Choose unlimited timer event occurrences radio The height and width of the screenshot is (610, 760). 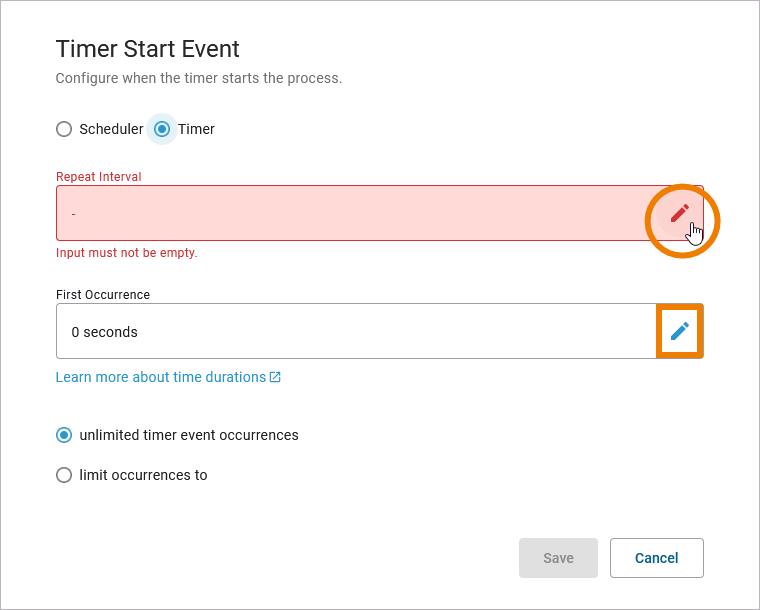tap(64, 435)
